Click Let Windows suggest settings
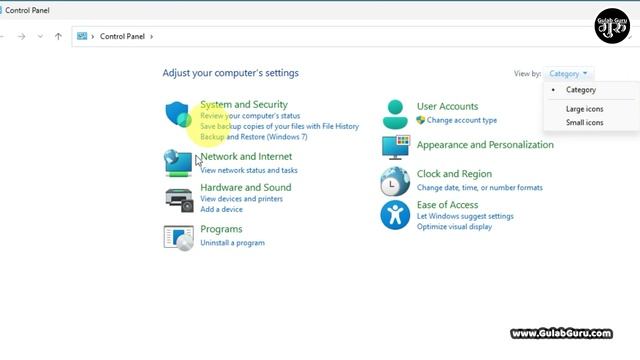The width and height of the screenshot is (640, 360). click(x=465, y=216)
